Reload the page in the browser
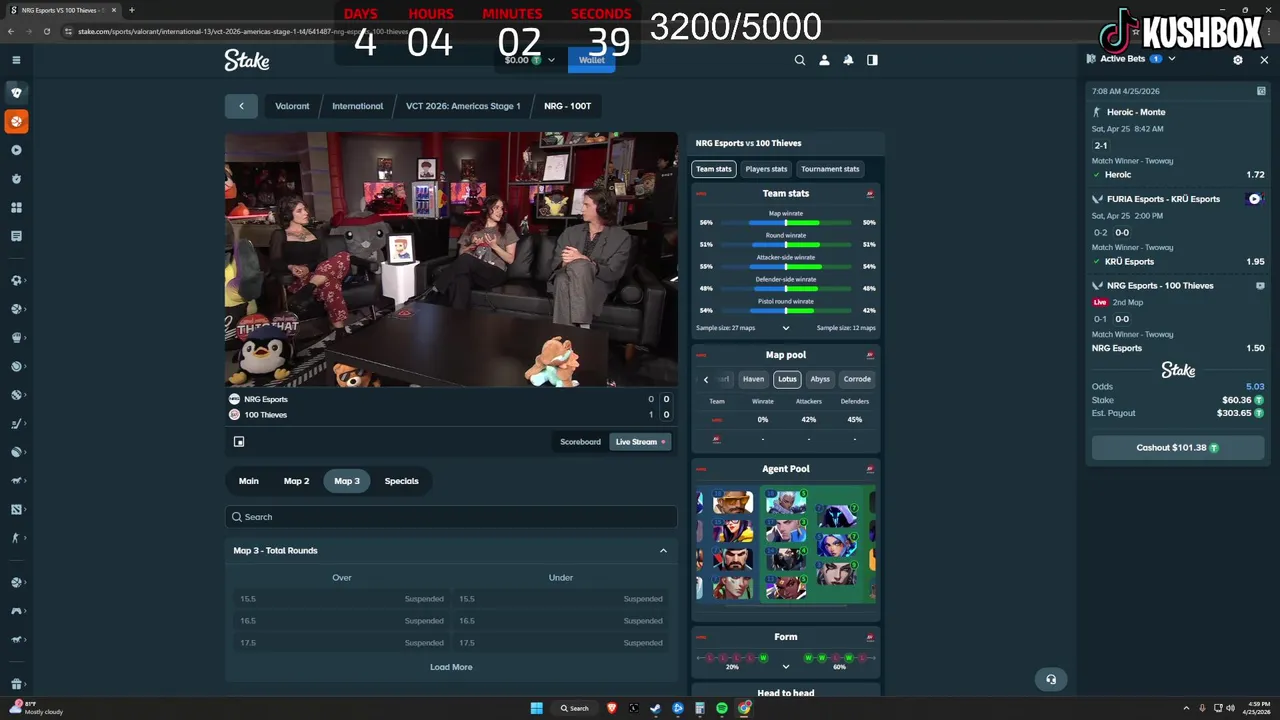 pyautogui.click(x=46, y=31)
